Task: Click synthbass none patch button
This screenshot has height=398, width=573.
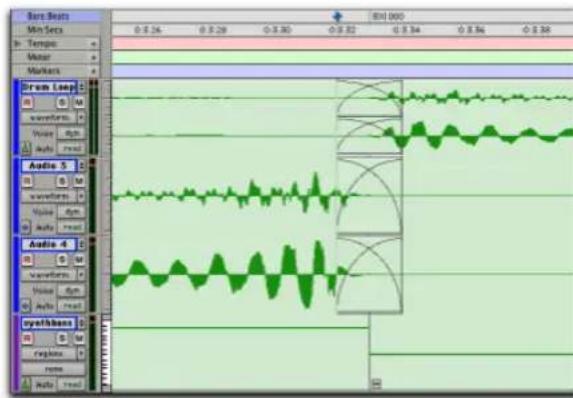Action: point(53,369)
